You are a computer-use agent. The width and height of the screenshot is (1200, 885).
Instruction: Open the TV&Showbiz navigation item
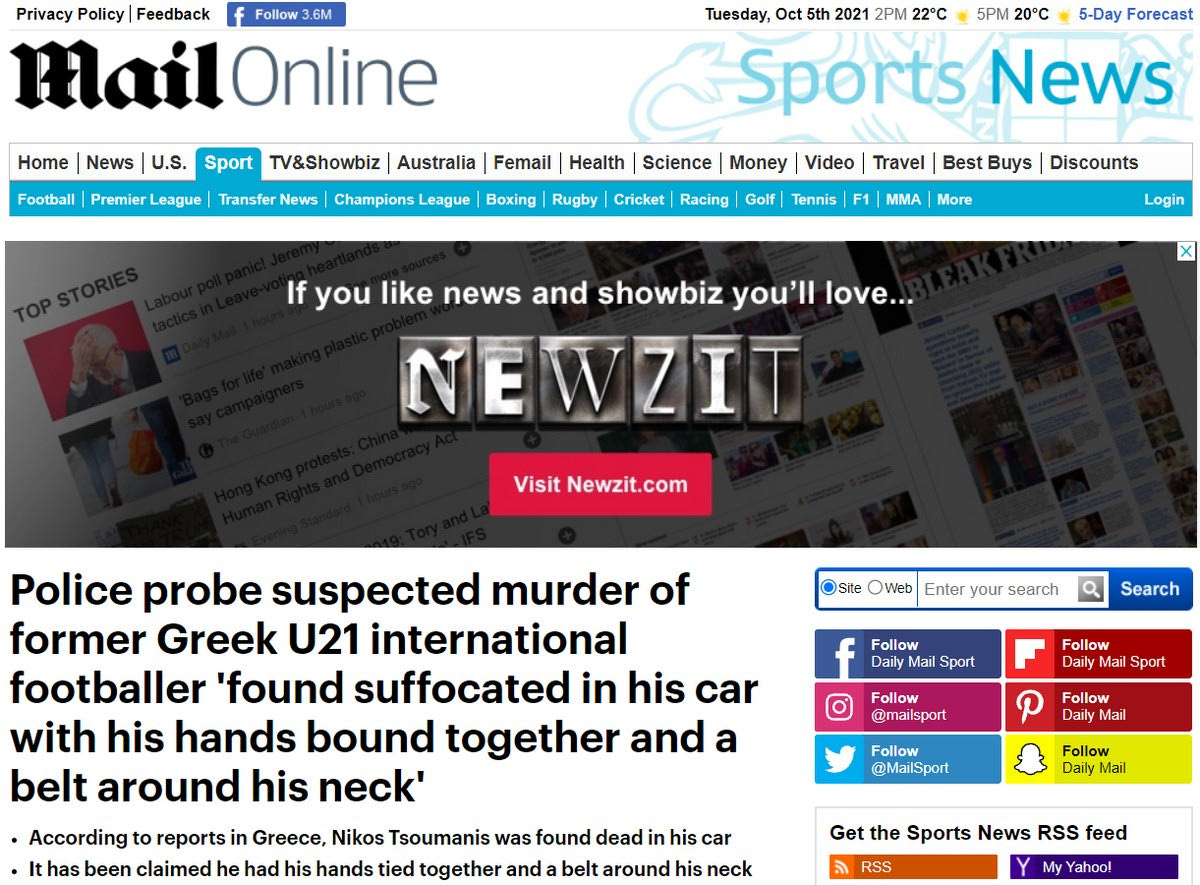coord(325,163)
